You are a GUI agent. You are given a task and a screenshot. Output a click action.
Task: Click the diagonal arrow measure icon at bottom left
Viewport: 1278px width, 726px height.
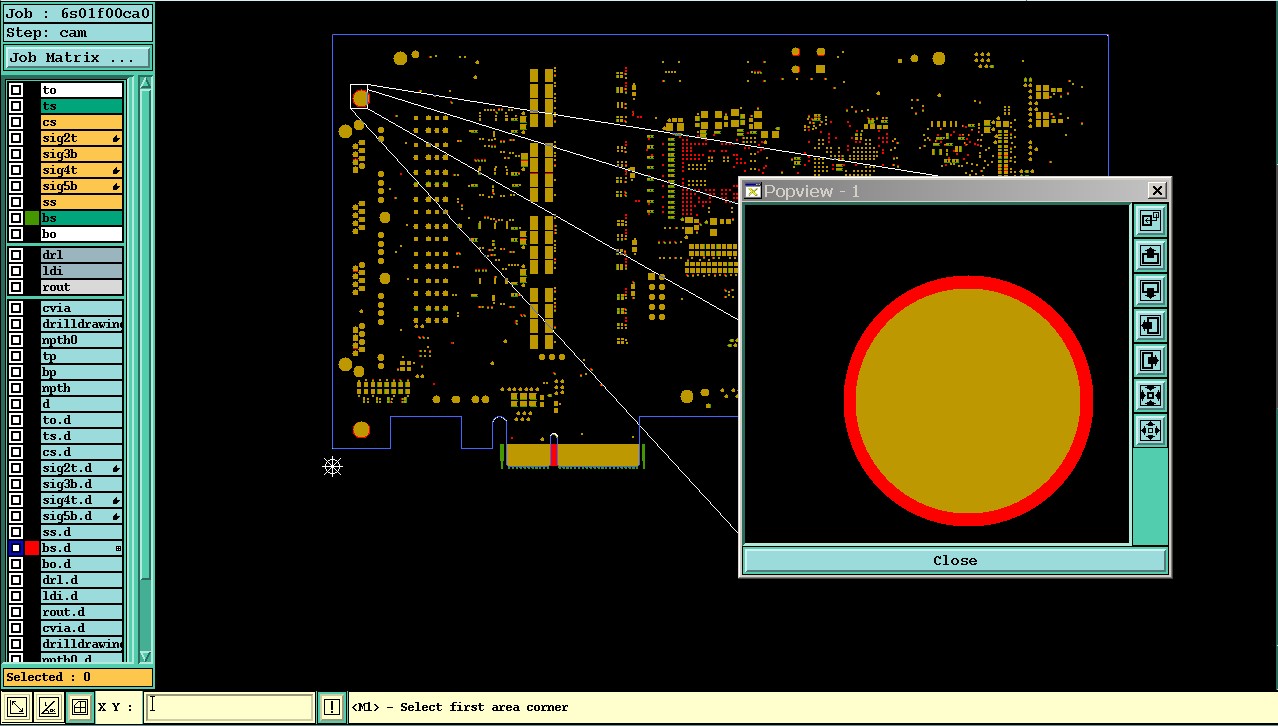point(17,707)
